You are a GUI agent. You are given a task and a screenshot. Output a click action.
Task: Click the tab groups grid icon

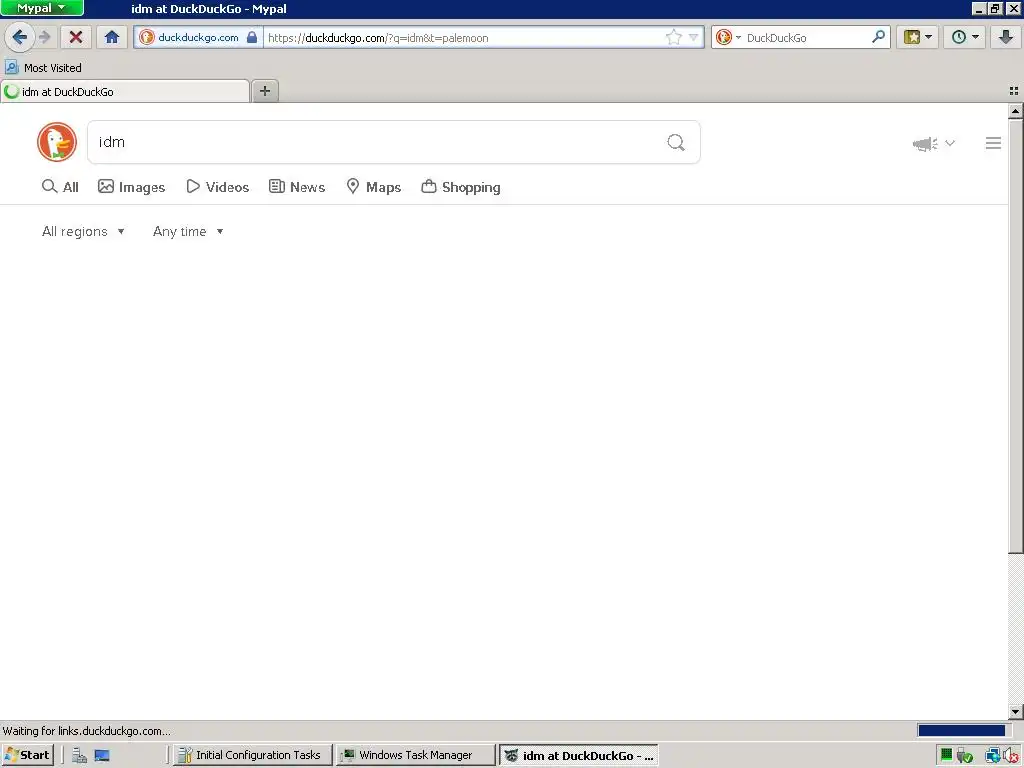1014,91
